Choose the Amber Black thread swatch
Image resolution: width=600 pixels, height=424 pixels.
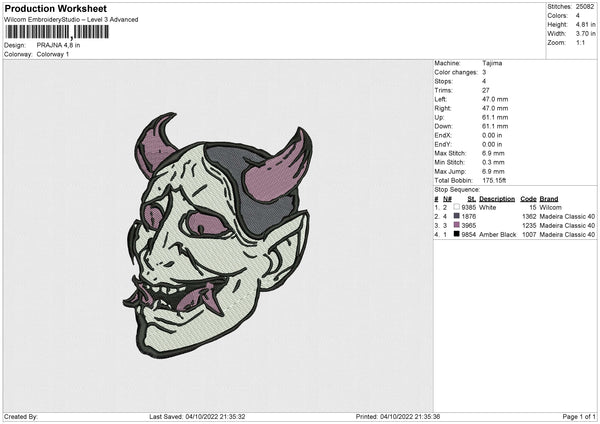click(x=456, y=234)
